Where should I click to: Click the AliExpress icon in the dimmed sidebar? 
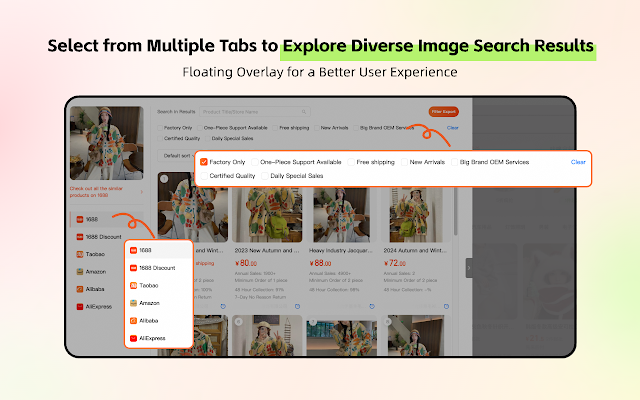click(80, 307)
